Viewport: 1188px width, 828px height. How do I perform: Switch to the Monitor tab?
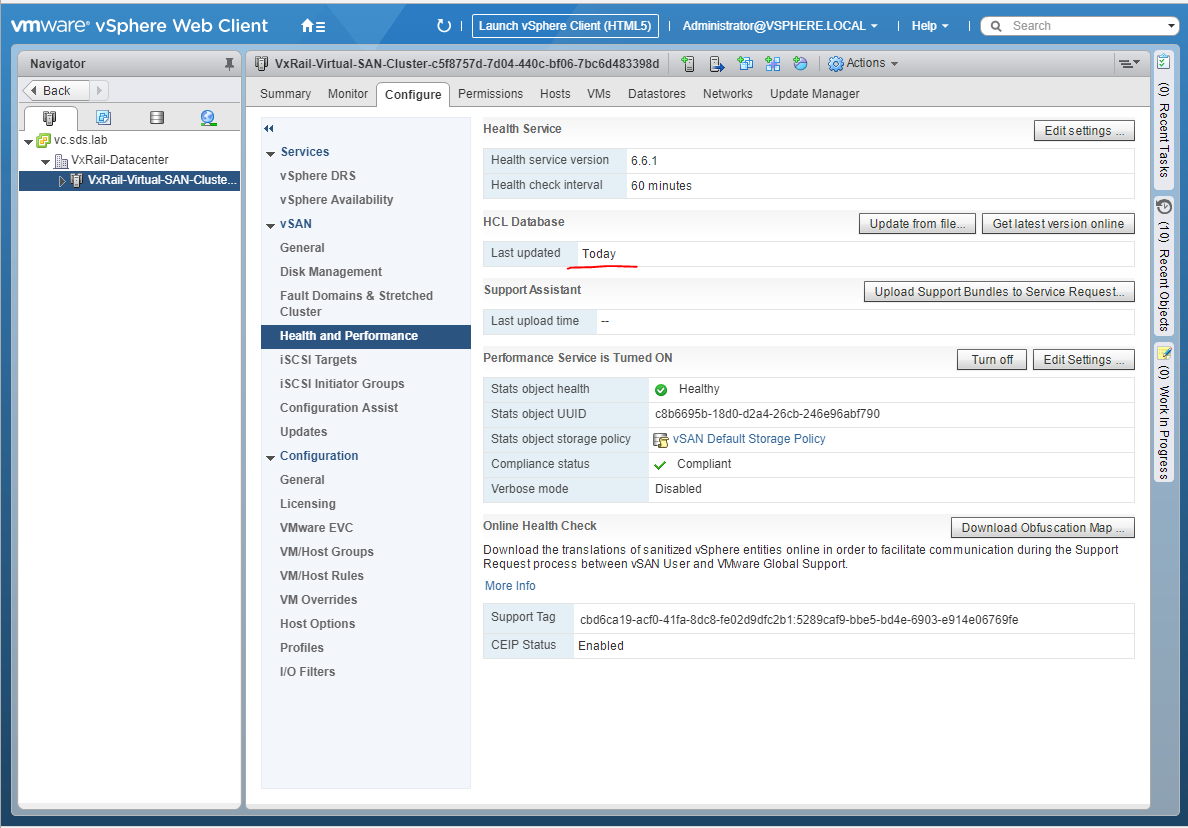pyautogui.click(x=348, y=94)
